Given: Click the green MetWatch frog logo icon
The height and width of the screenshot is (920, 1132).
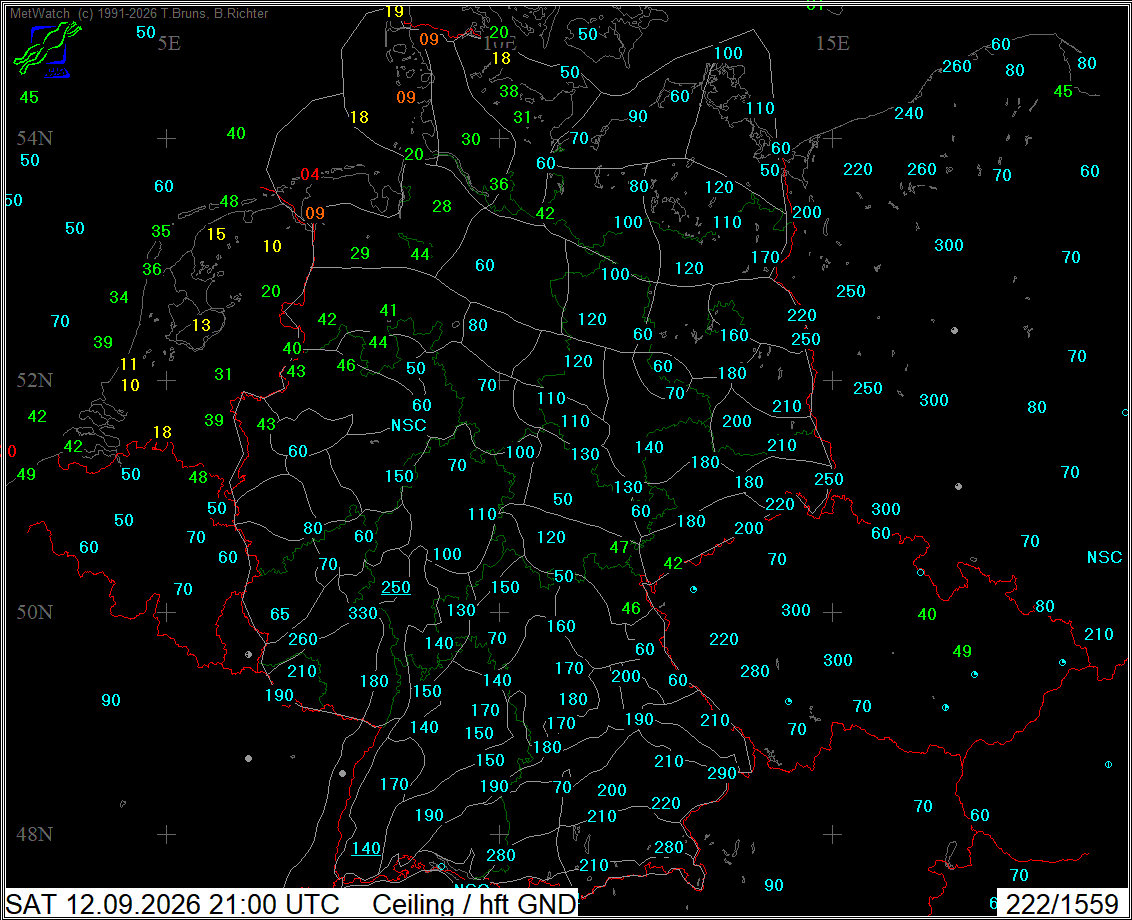Looking at the screenshot, I should (47, 49).
